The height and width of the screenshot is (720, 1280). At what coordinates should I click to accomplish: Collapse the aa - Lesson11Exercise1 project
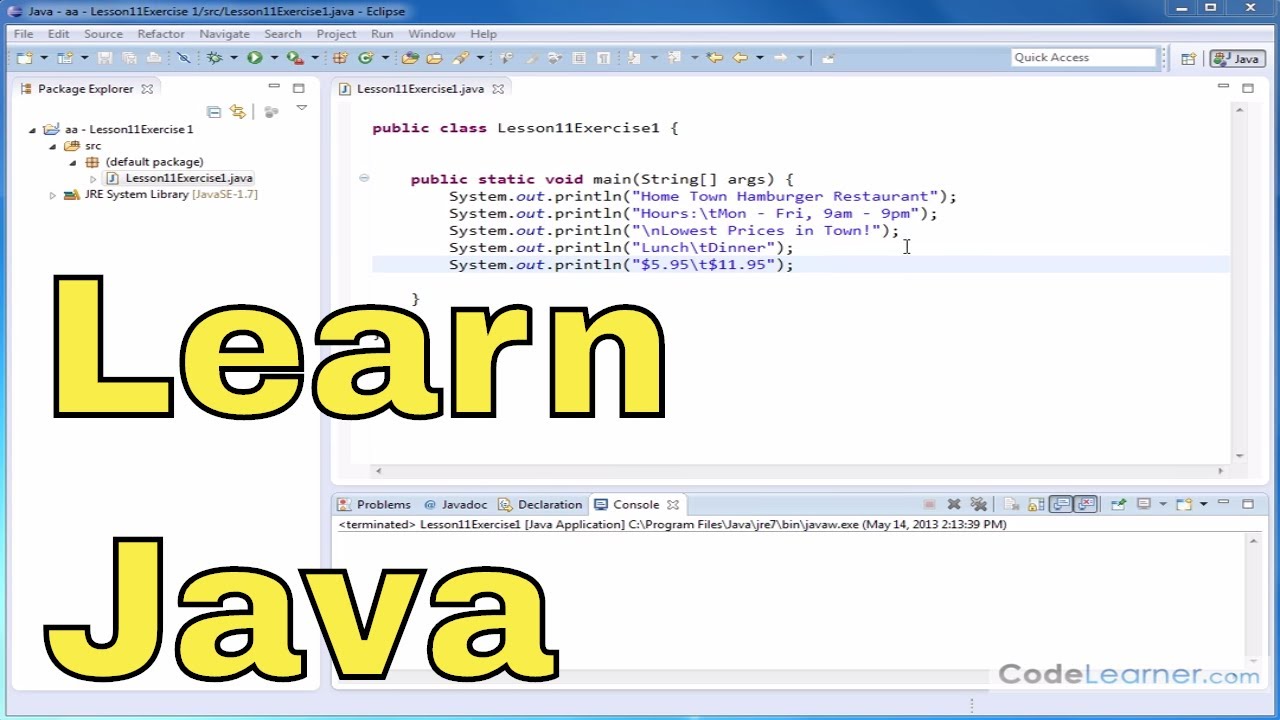[32, 130]
